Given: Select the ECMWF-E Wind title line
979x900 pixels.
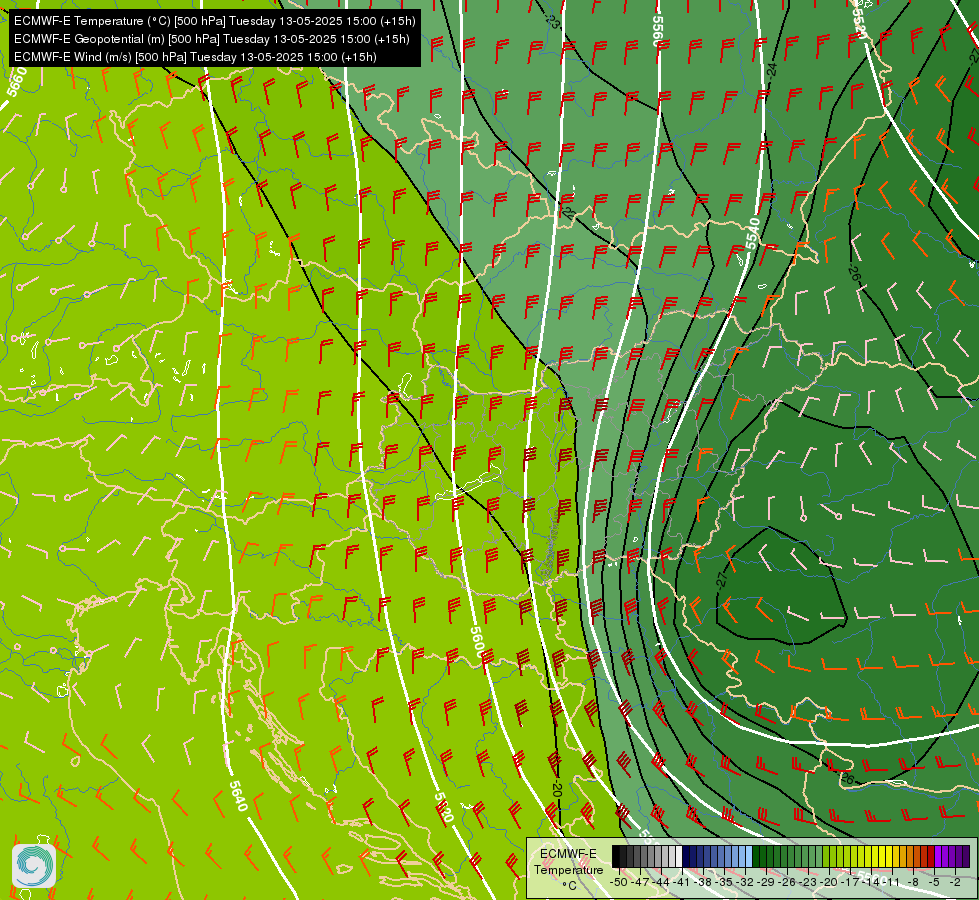Looking at the screenshot, I should [195, 57].
